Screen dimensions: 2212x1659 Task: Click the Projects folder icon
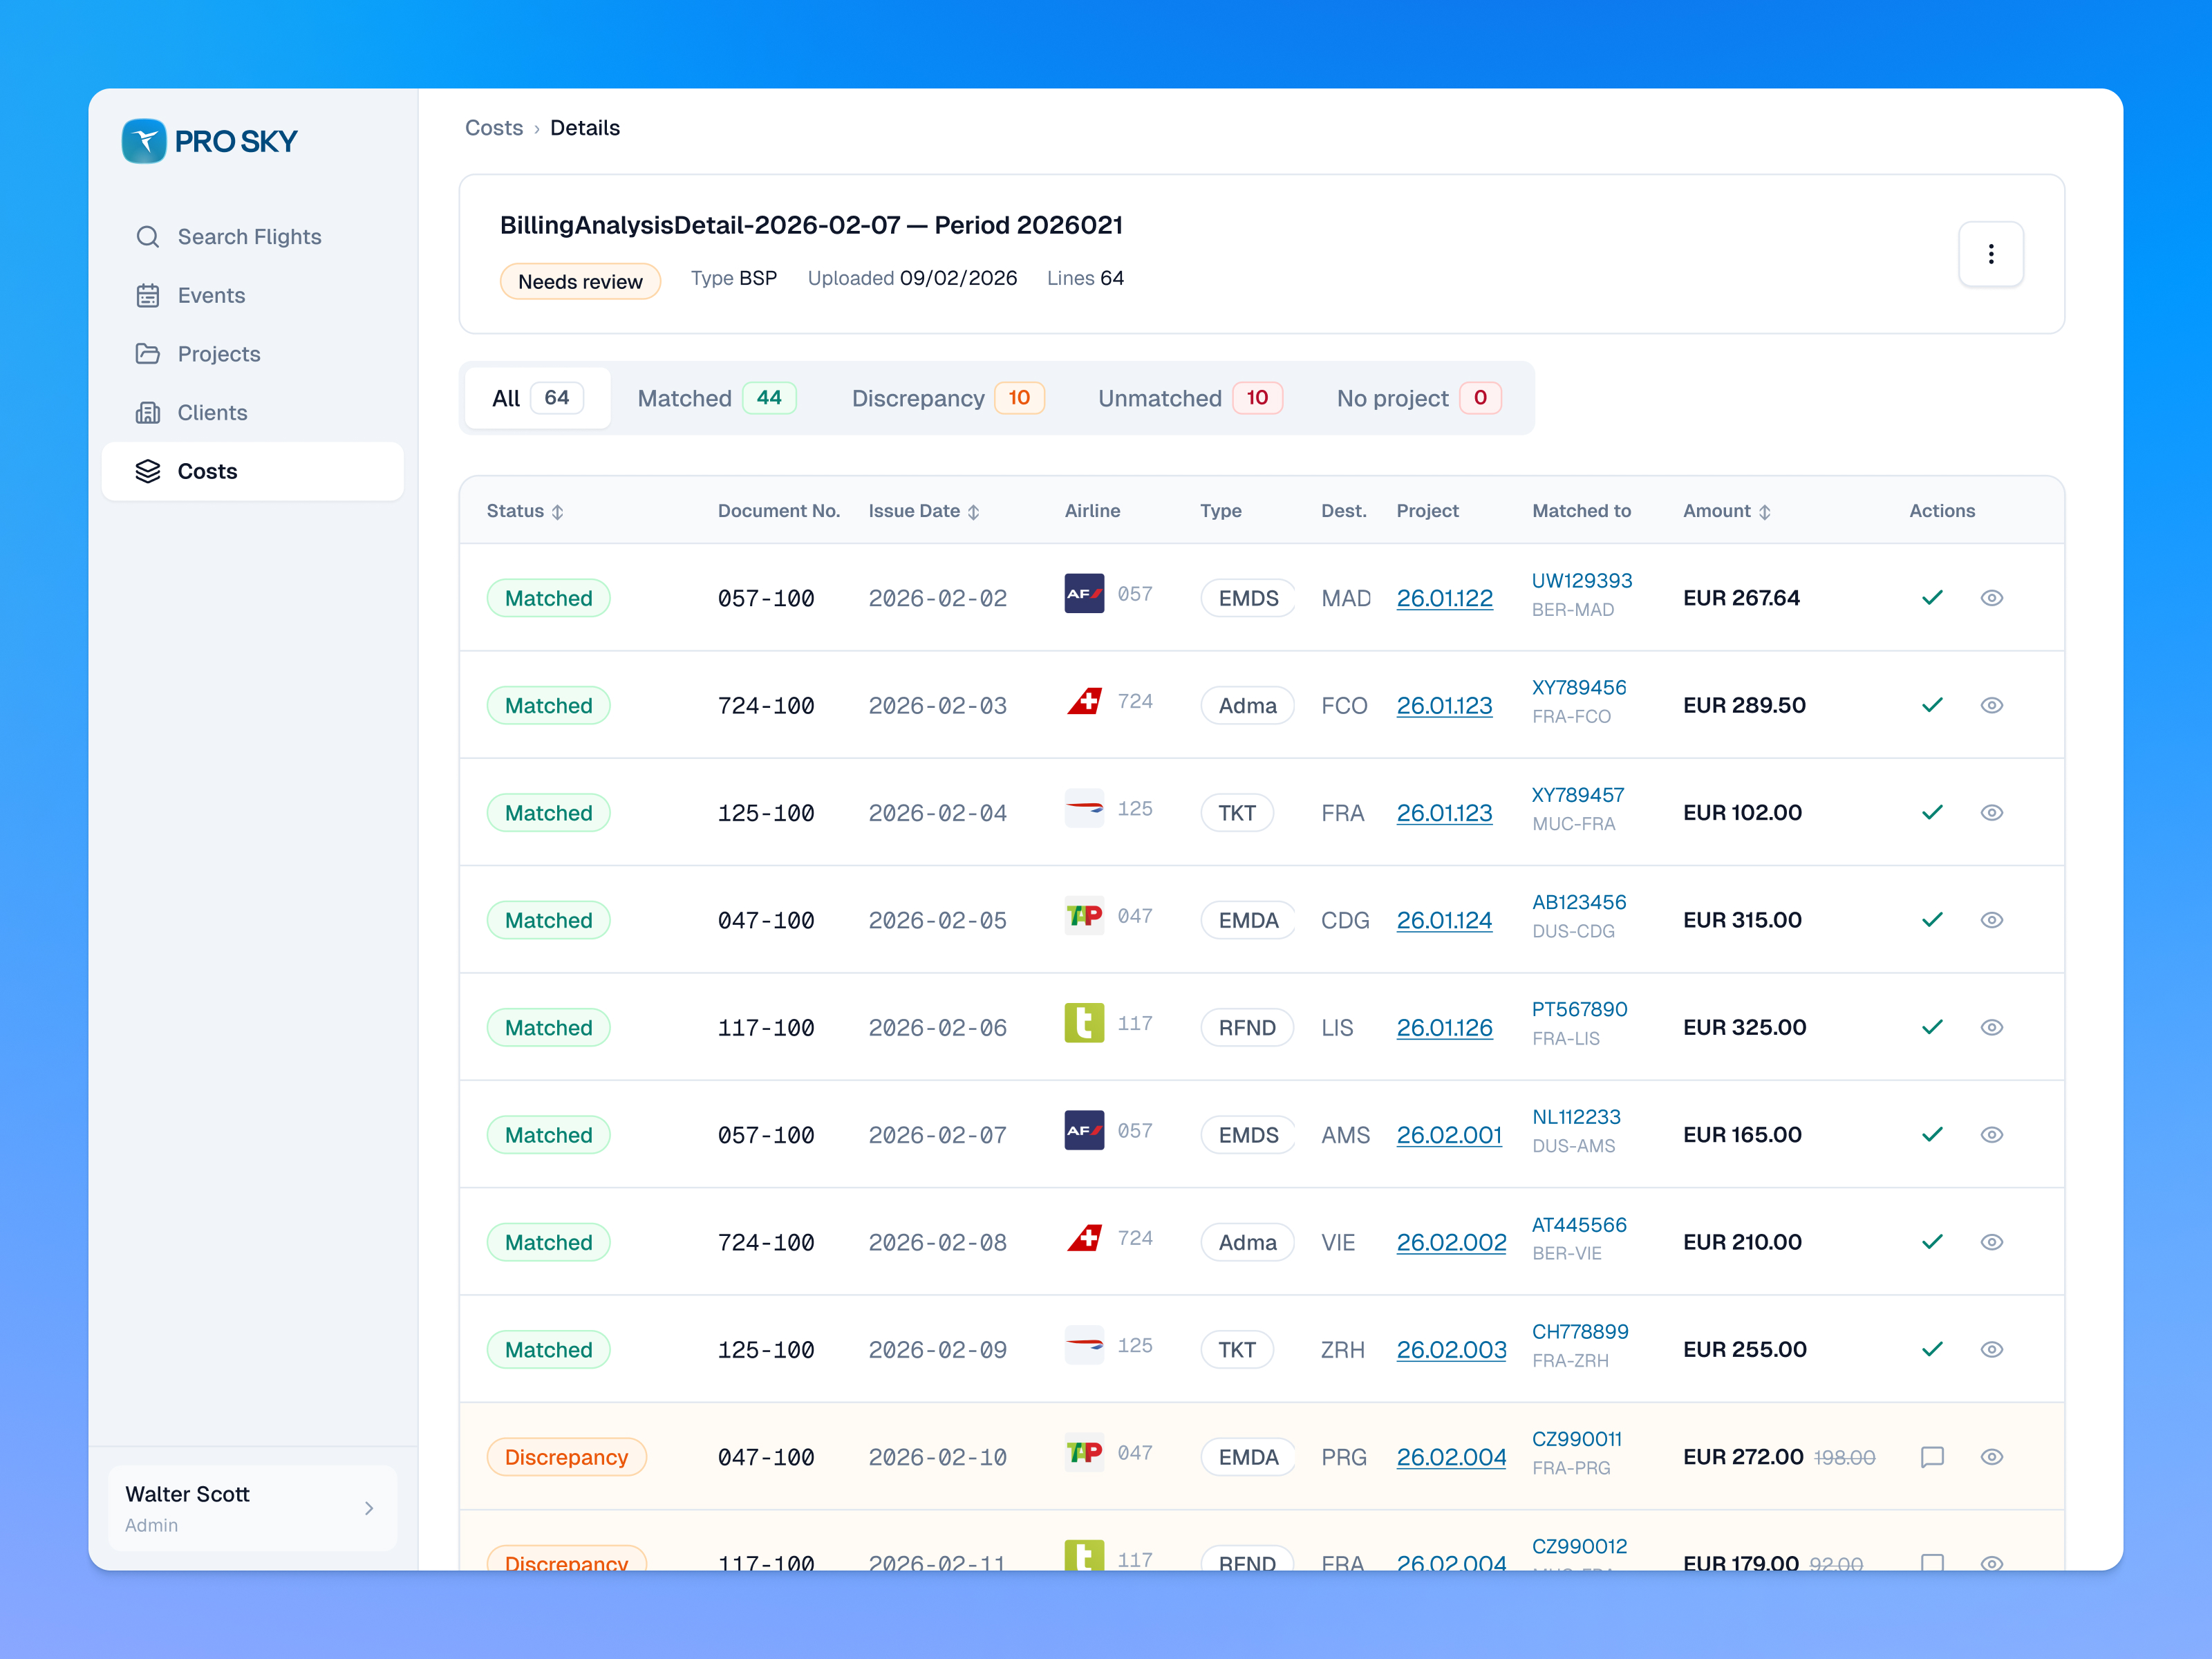tap(148, 354)
